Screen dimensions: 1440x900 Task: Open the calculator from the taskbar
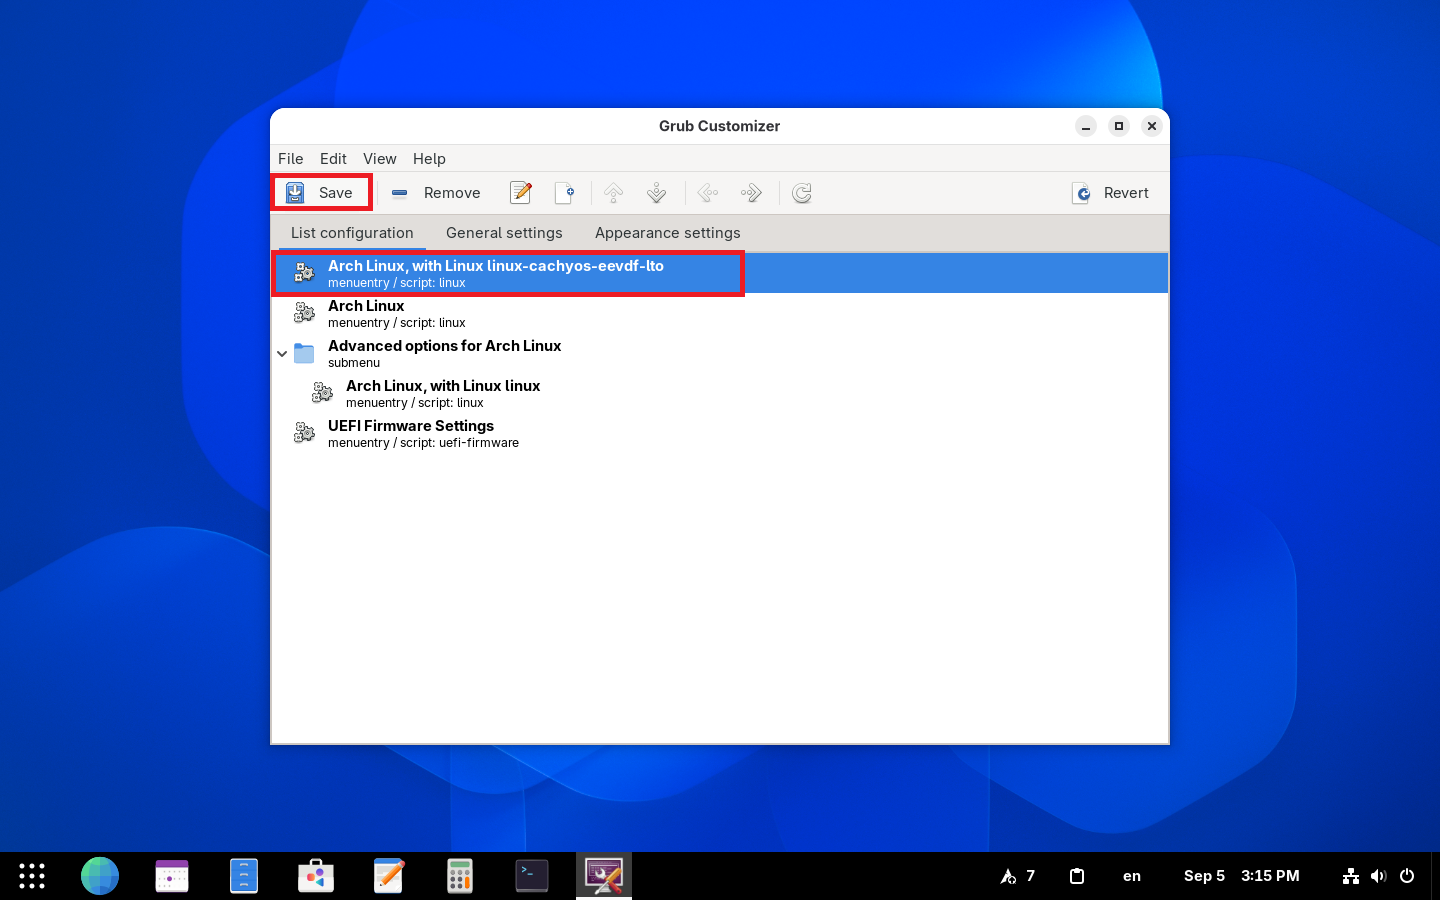tap(460, 876)
